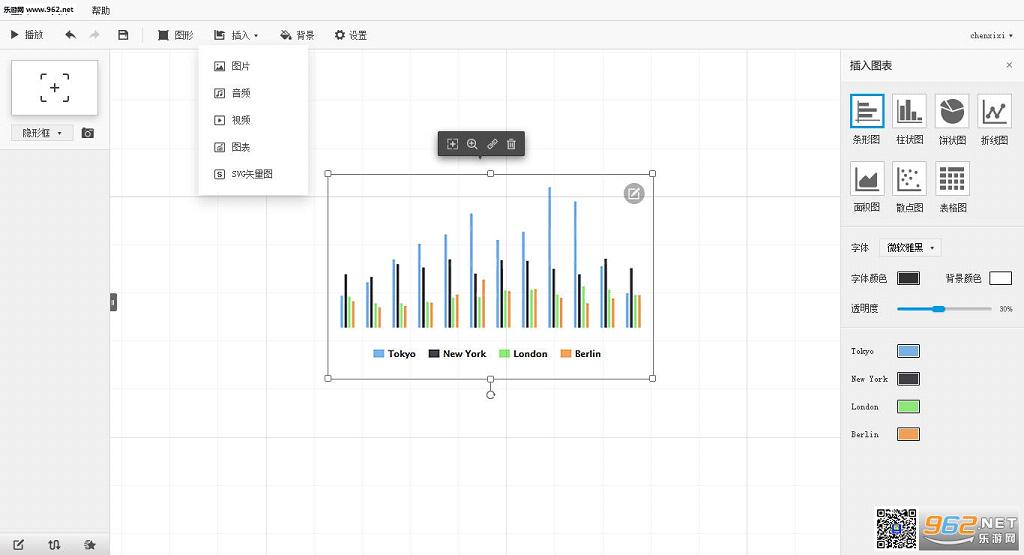Screen dimensions: 1024x555
Task: Undo the last action
Action: (71, 35)
